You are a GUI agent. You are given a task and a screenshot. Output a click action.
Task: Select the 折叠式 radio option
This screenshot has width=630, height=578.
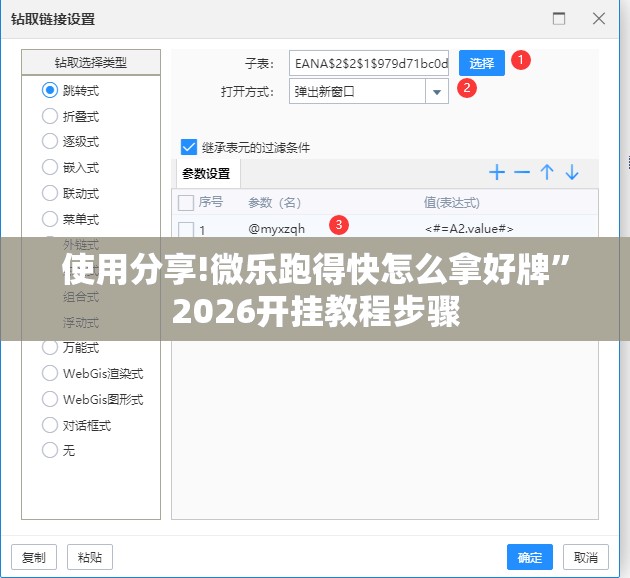[x=50, y=116]
